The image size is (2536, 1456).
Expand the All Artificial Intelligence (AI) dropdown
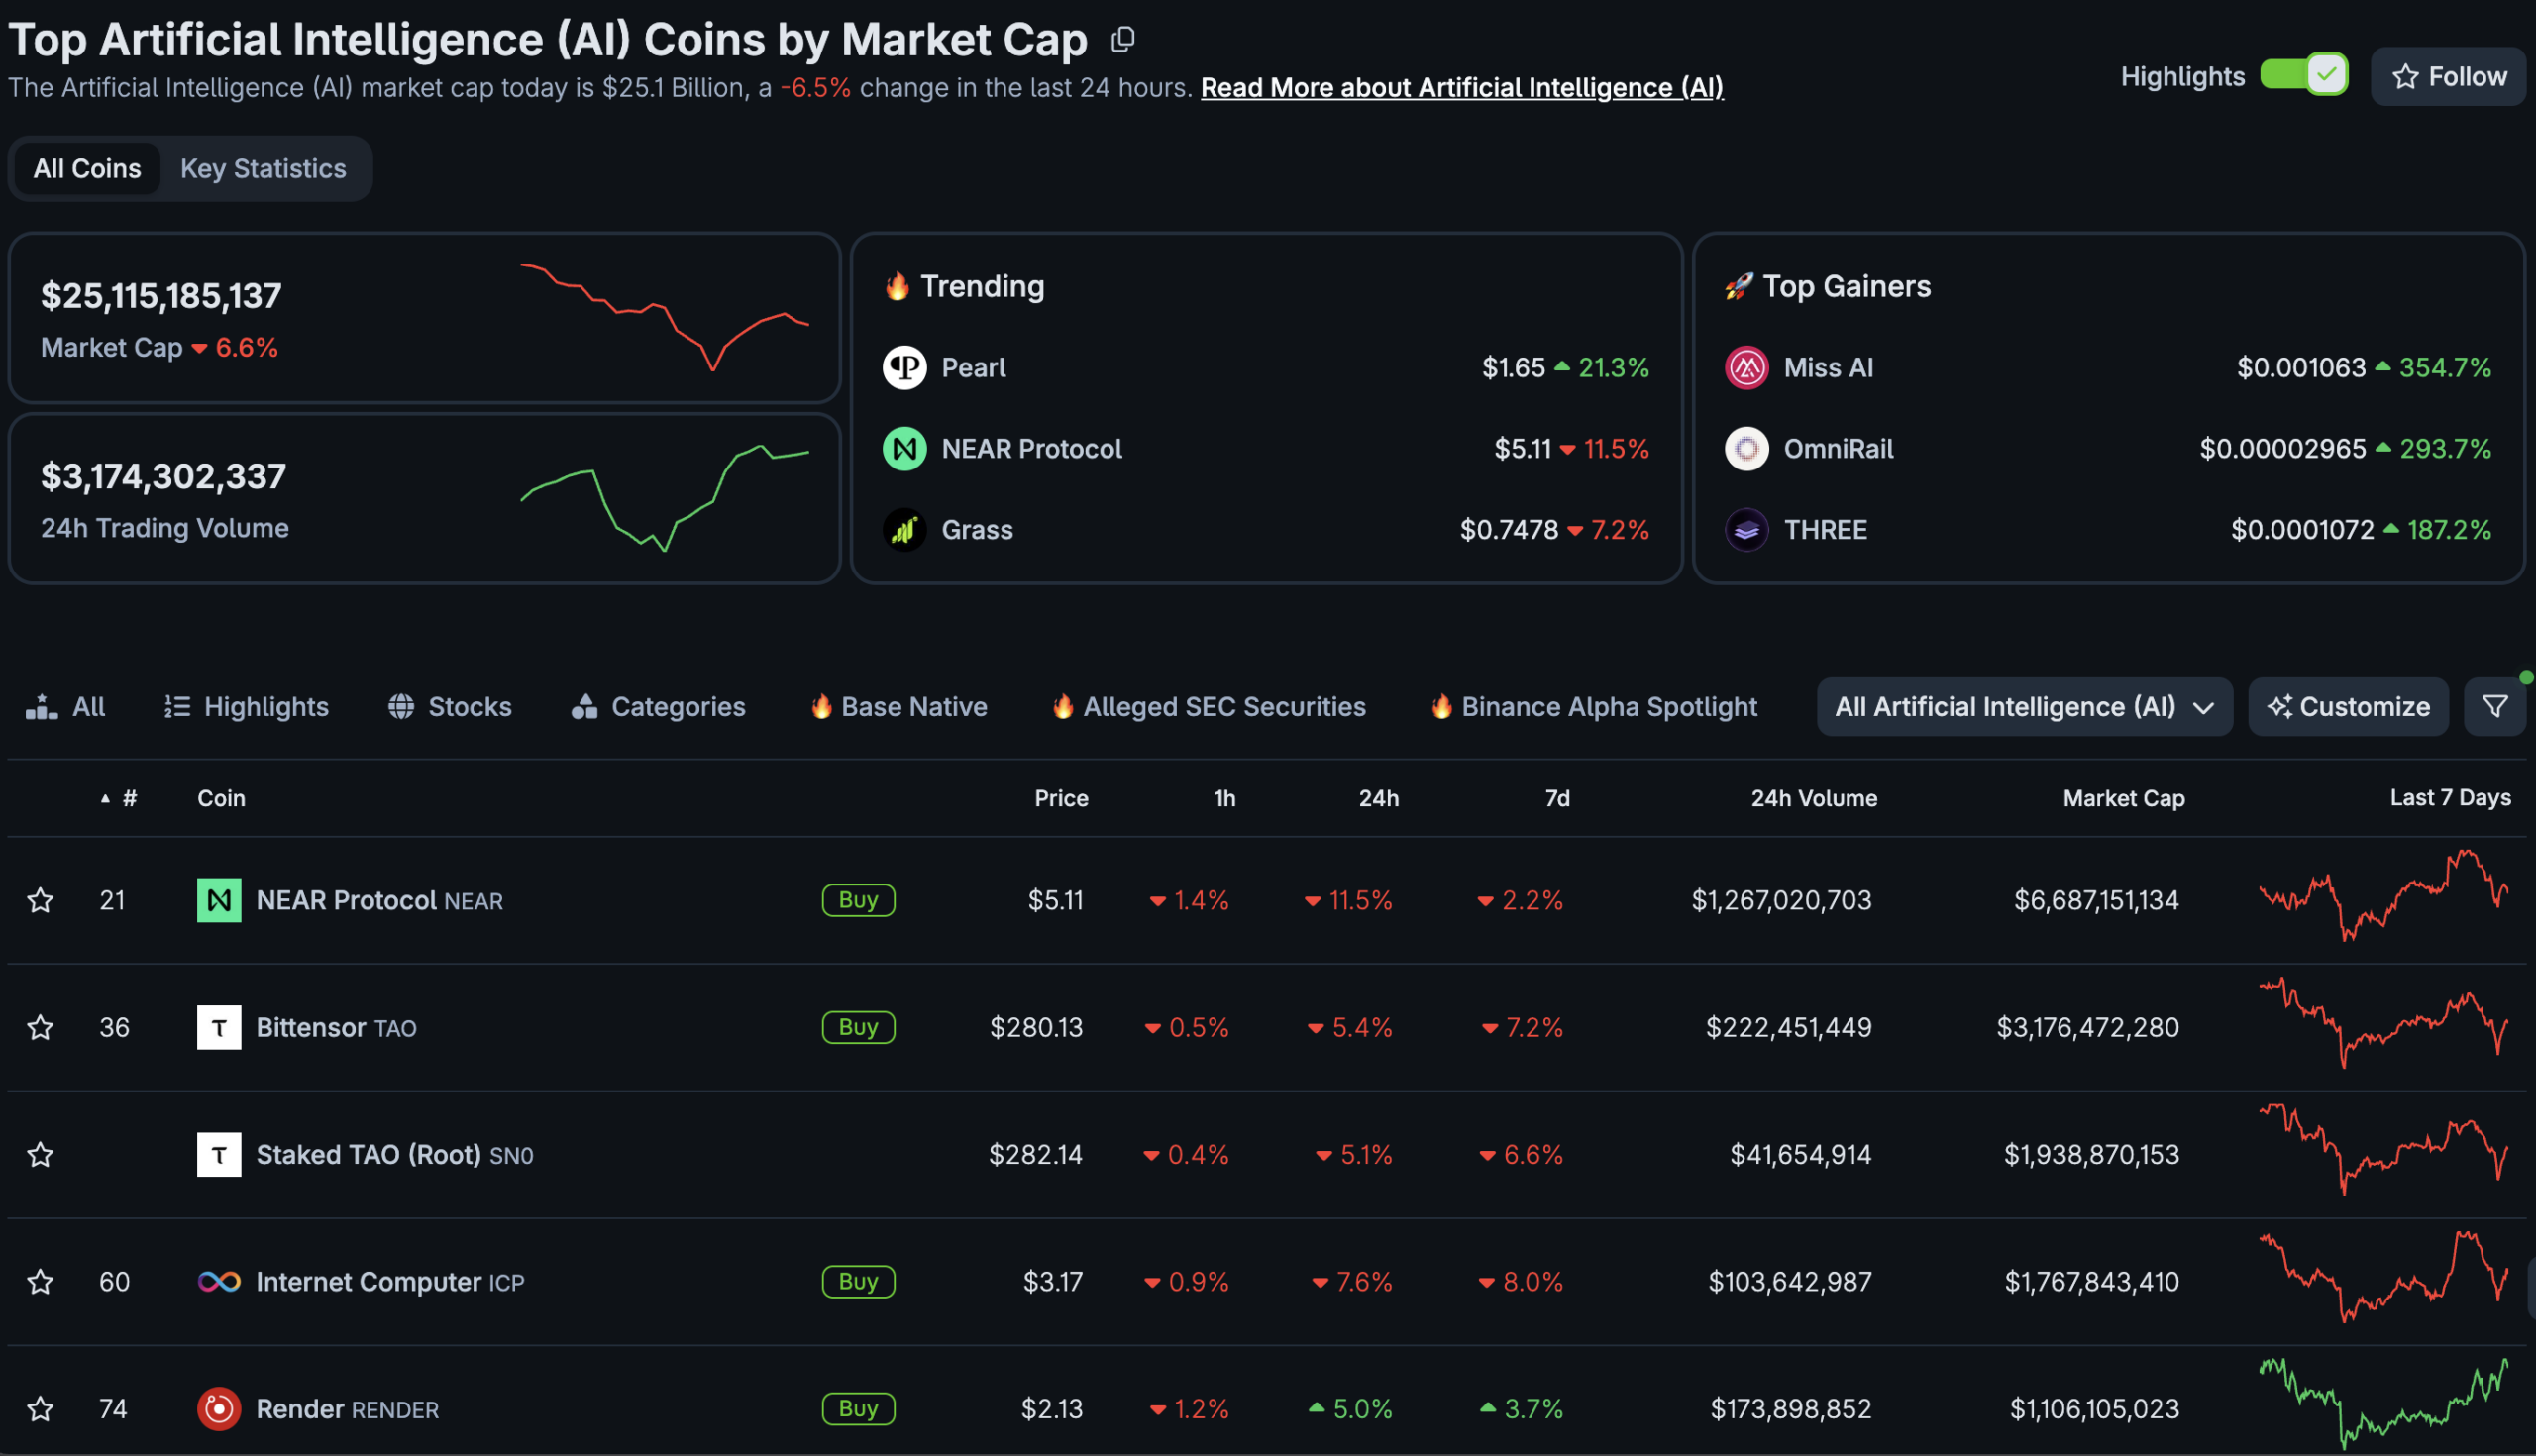coord(2024,707)
